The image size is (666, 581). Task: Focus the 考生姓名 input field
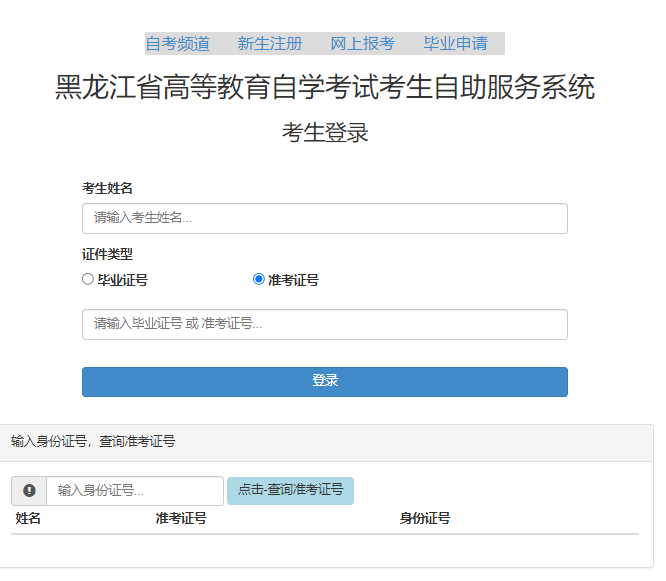325,218
